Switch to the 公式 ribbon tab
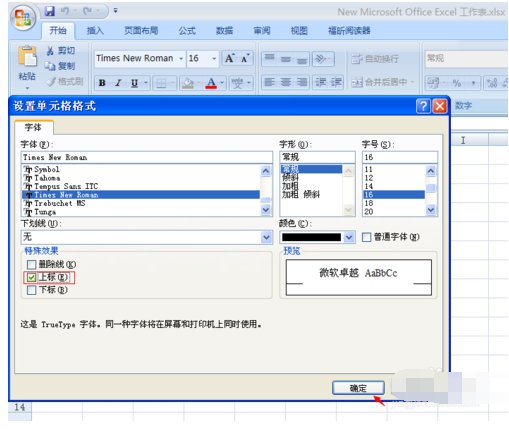Viewport: 509px width, 433px height. tap(187, 31)
